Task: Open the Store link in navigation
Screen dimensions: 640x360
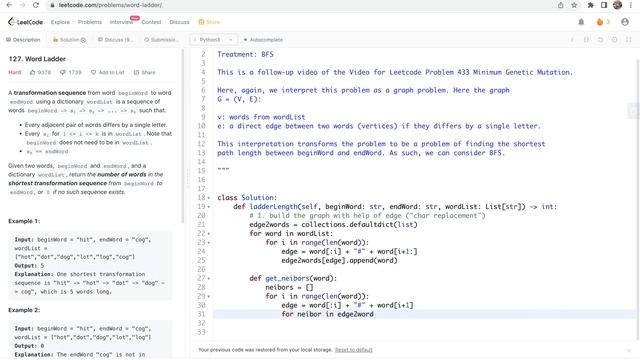Action: point(209,22)
